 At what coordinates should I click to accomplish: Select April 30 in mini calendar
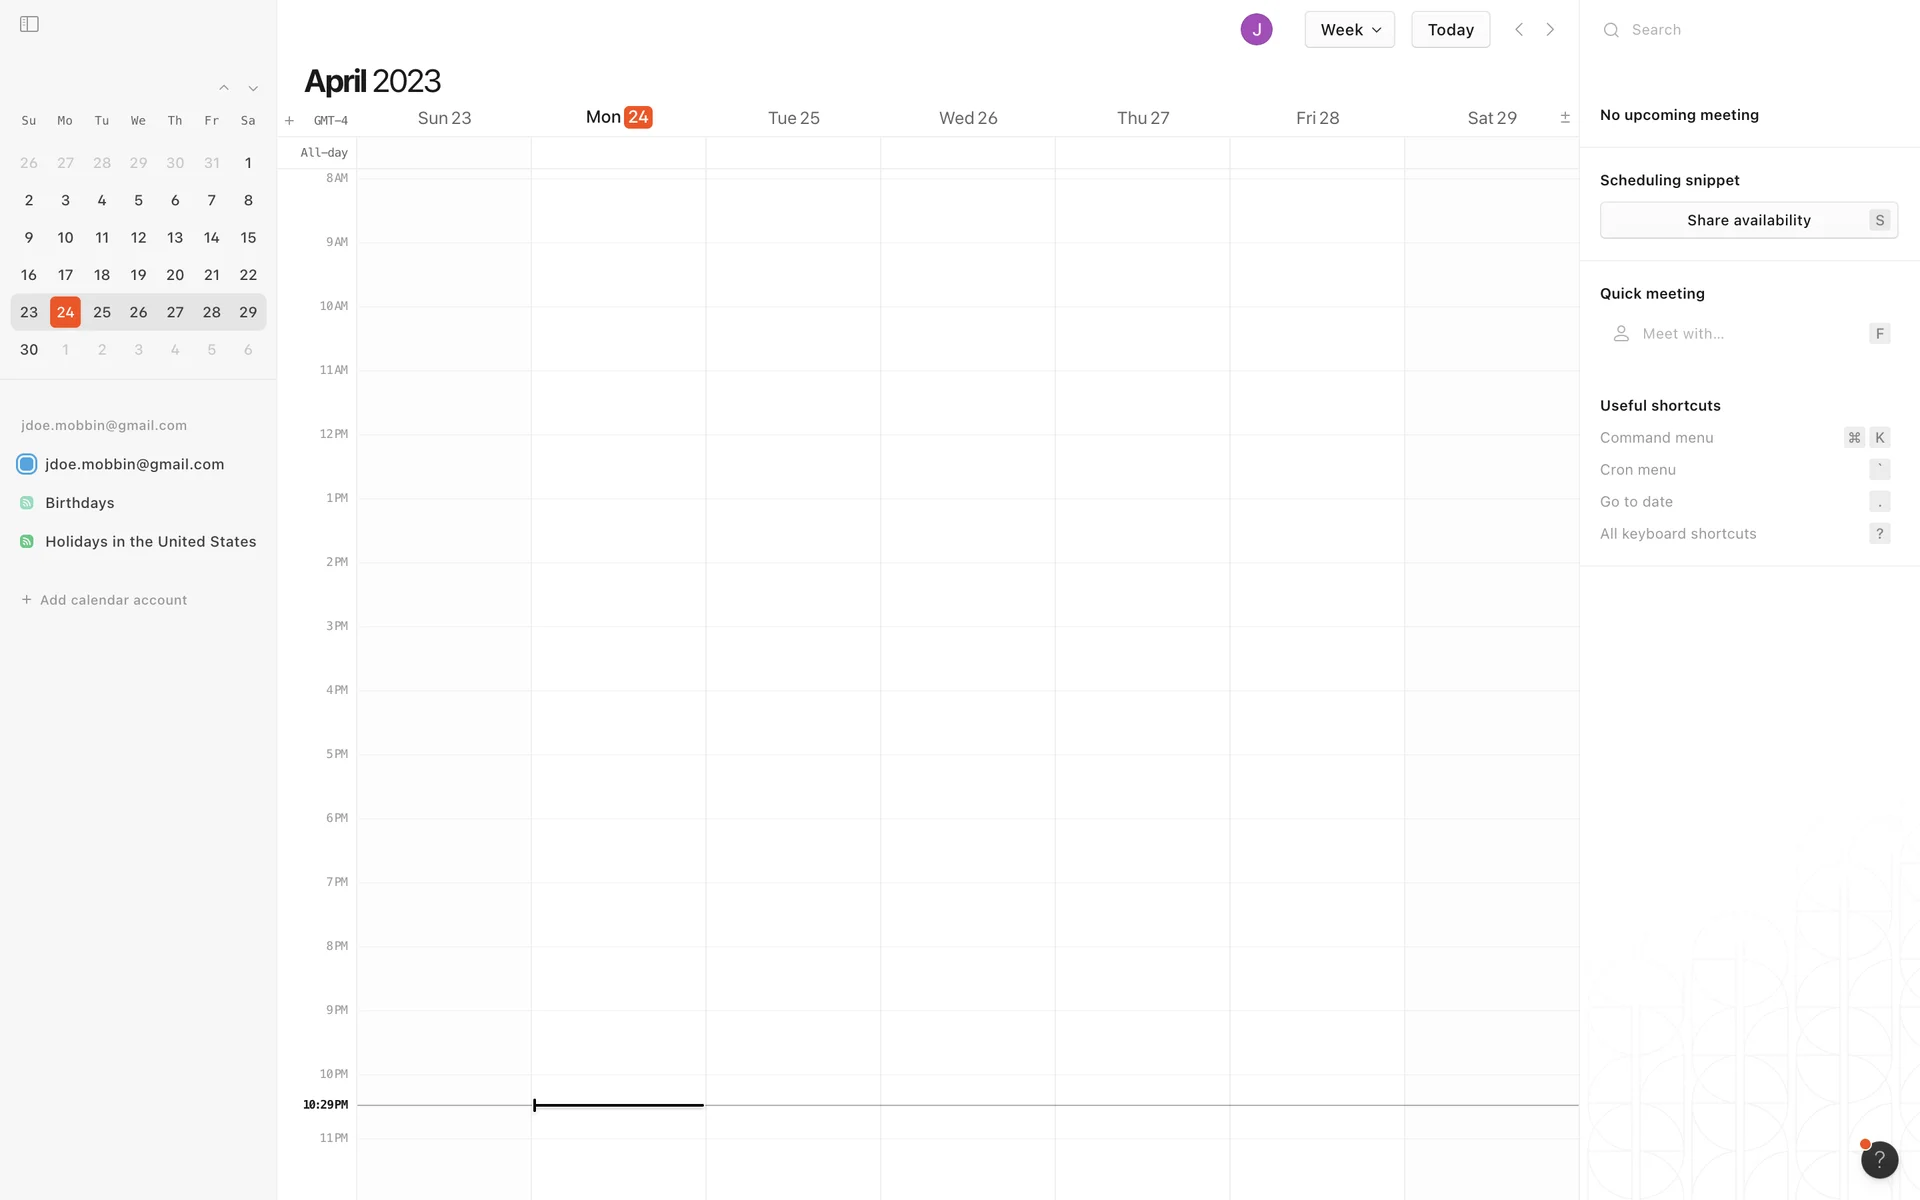click(29, 350)
